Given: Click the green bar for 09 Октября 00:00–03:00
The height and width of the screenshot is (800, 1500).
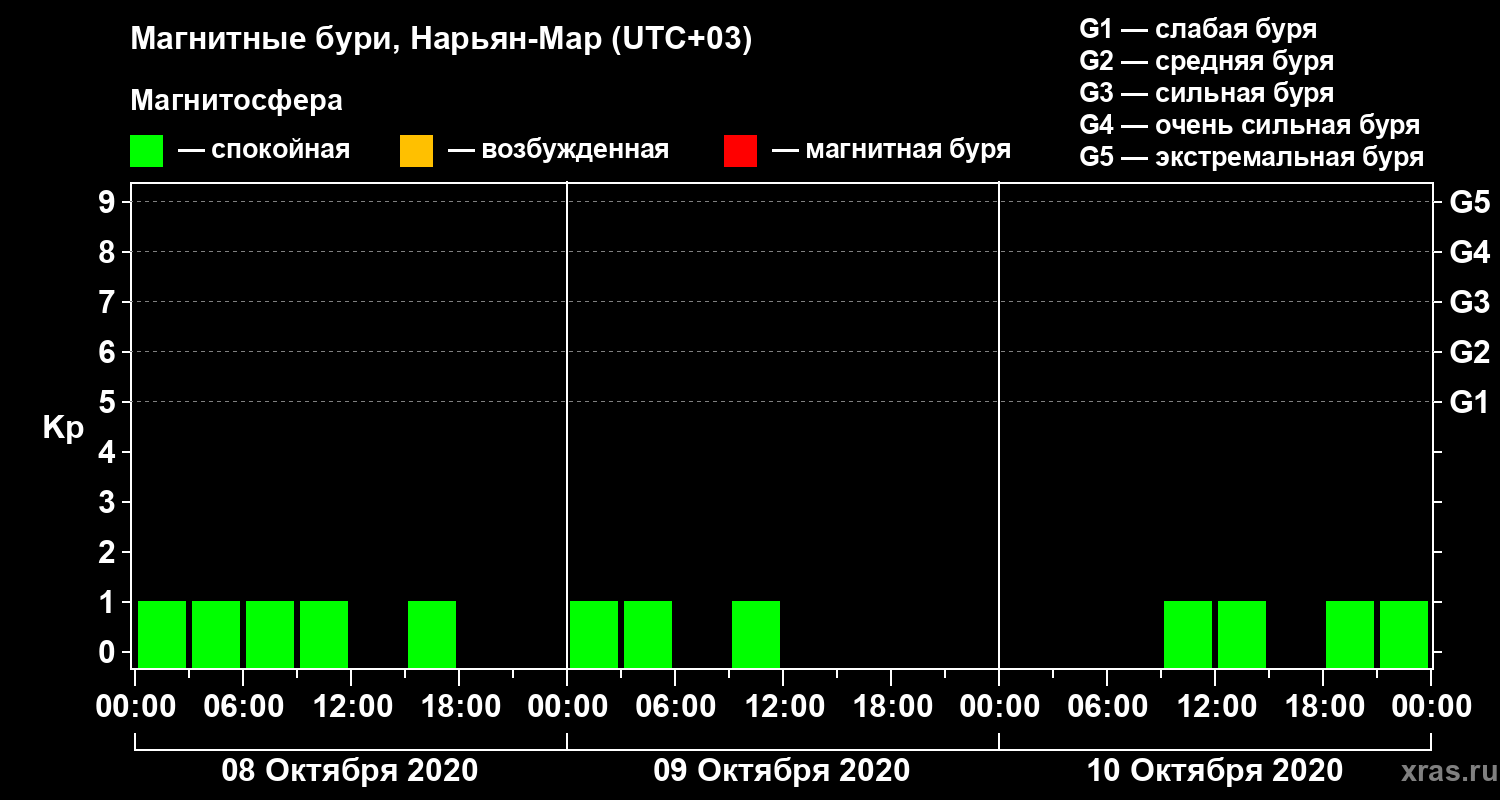Looking at the screenshot, I should (x=594, y=634).
